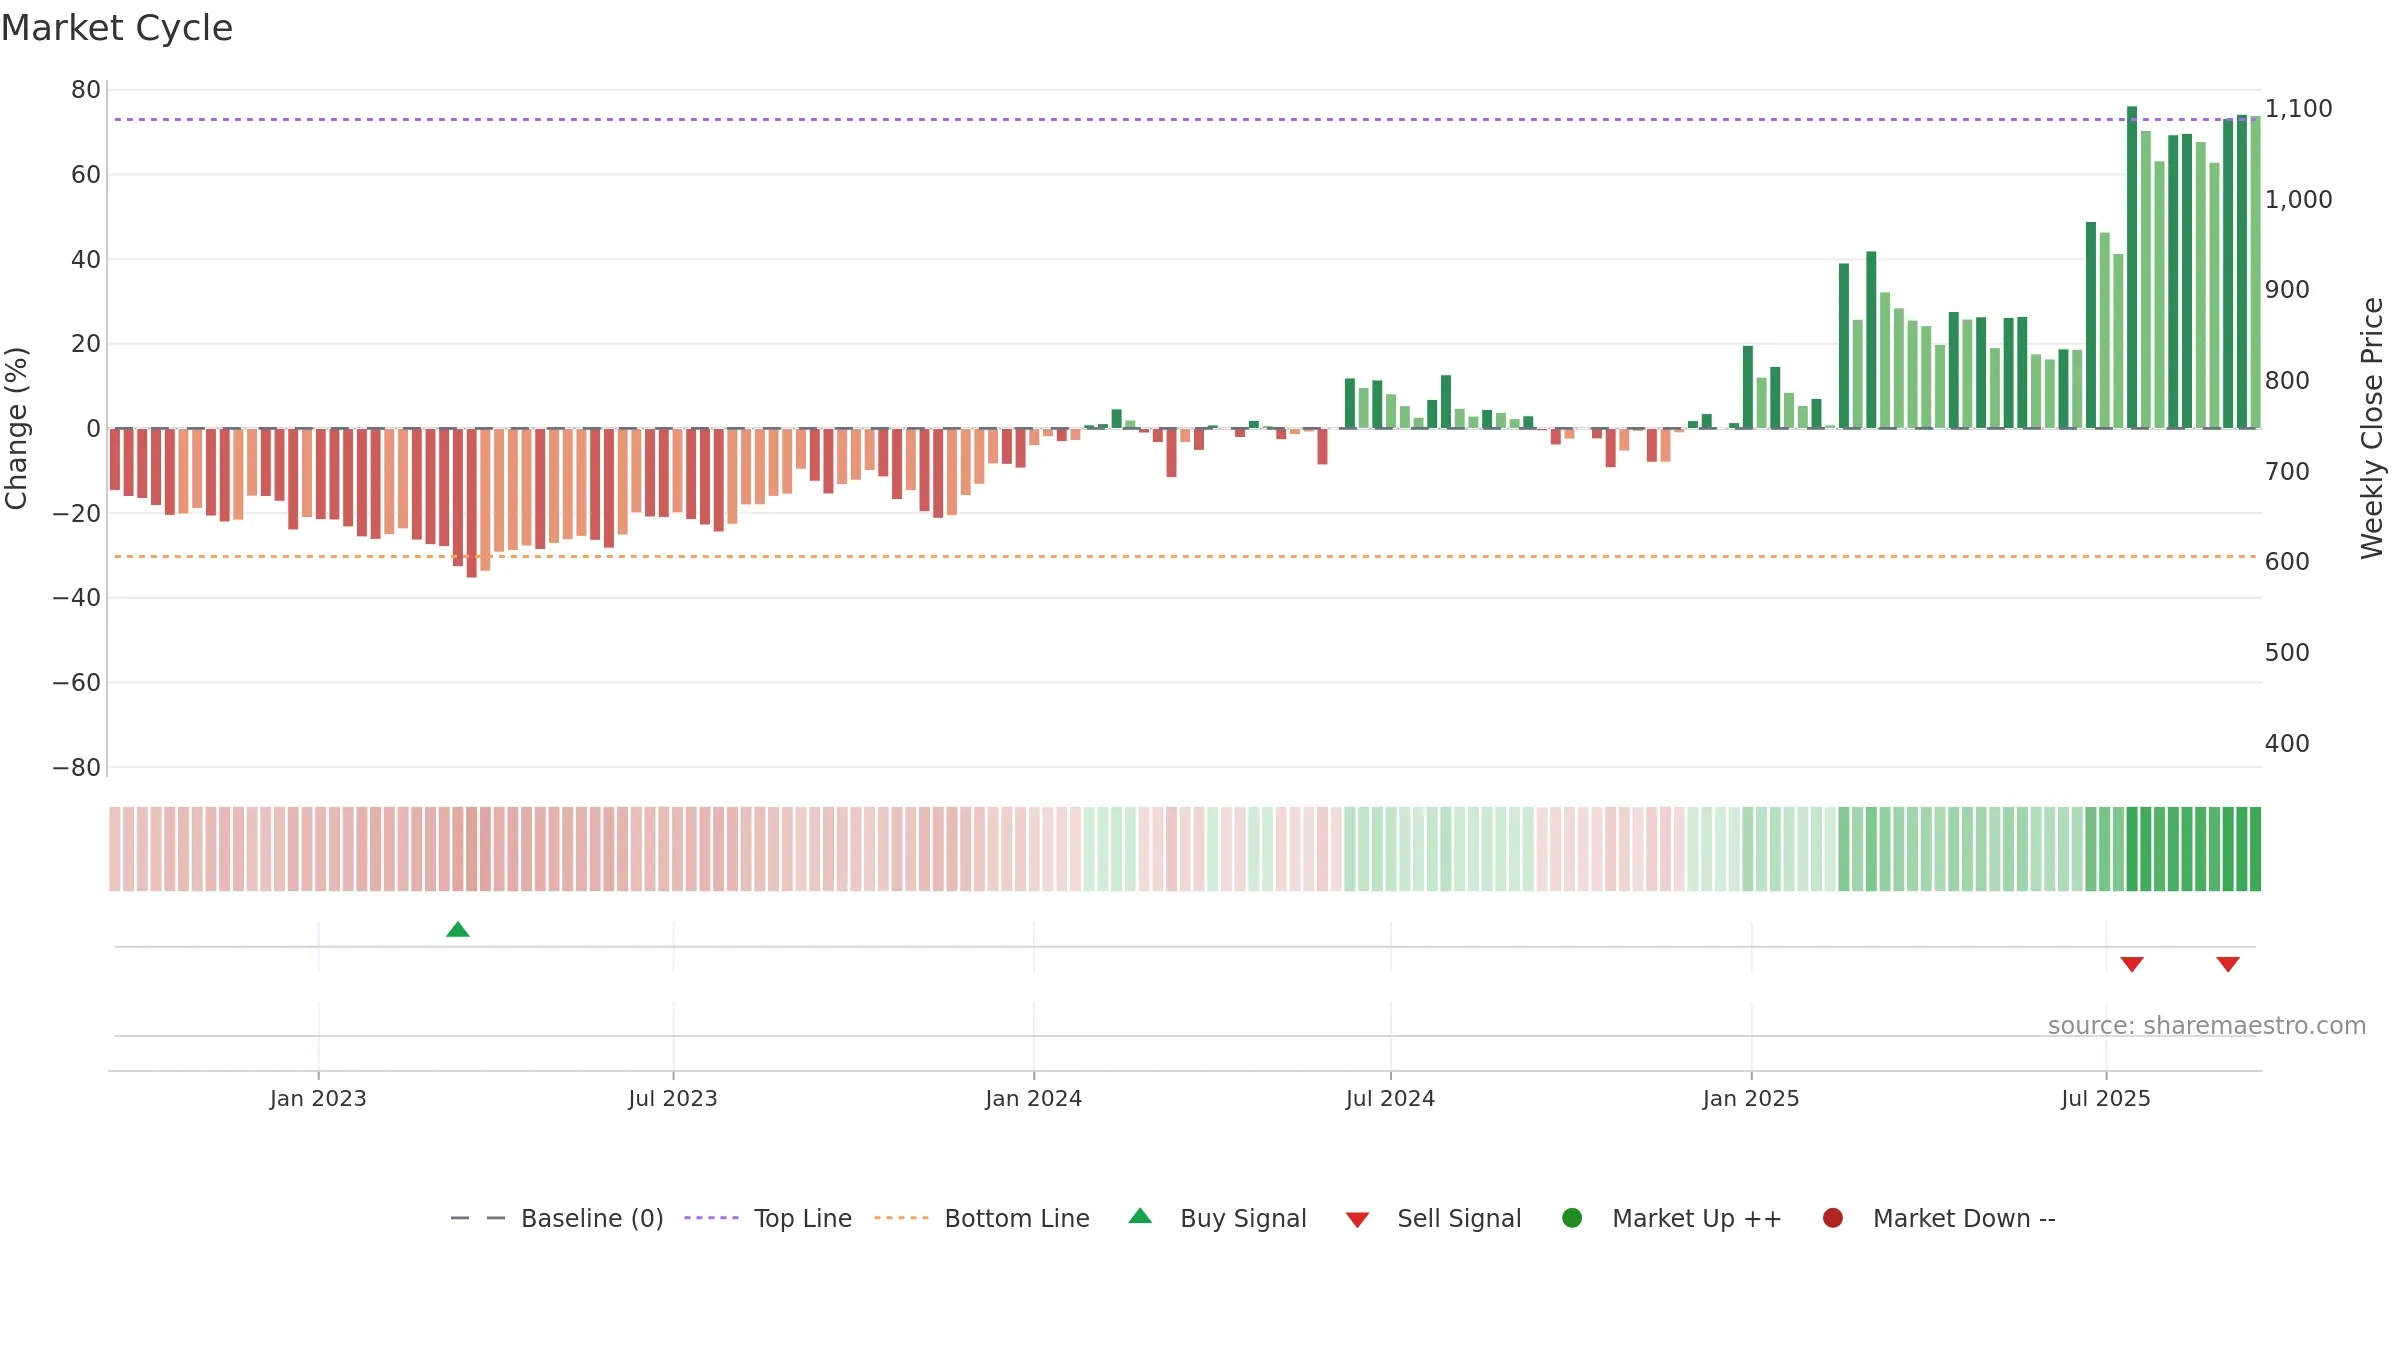Click the 1,000 price axis label
This screenshot has width=2400, height=1350.
point(2298,200)
